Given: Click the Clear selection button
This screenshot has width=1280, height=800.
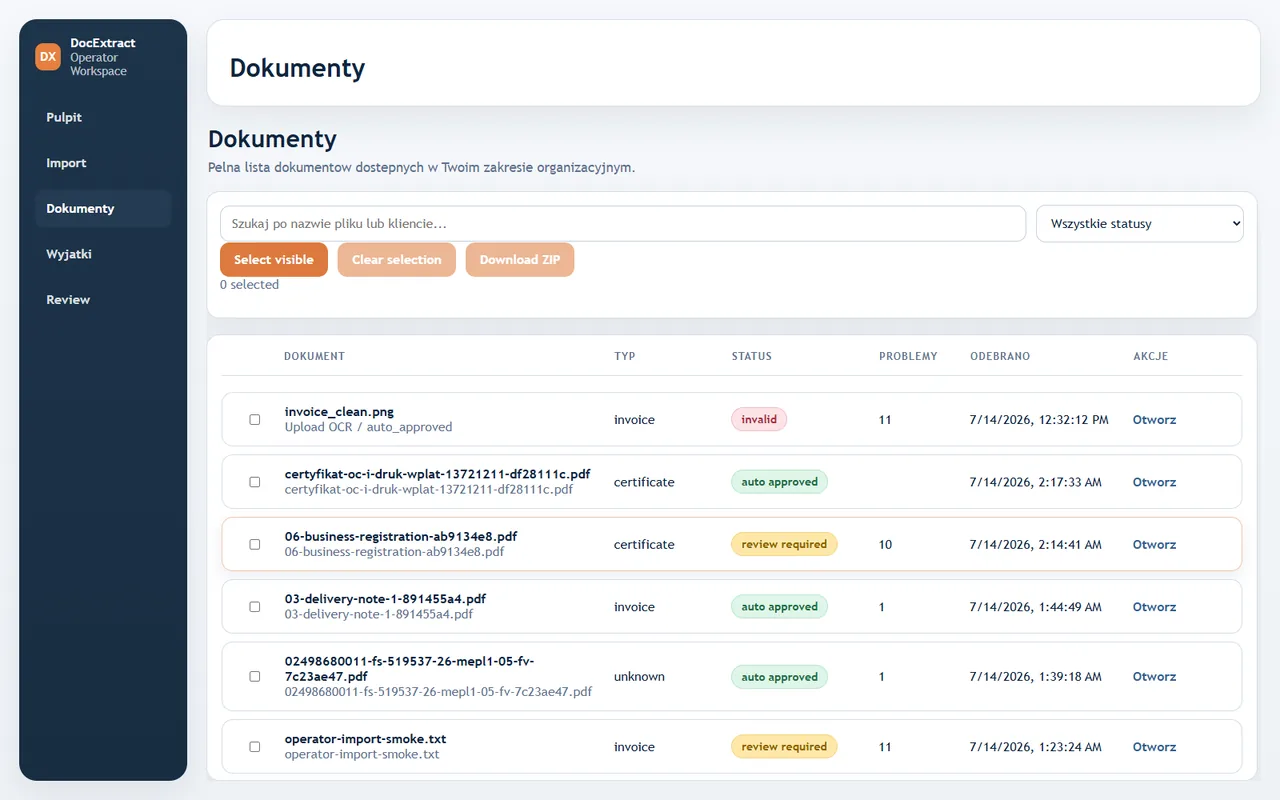Looking at the screenshot, I should click(x=397, y=259).
